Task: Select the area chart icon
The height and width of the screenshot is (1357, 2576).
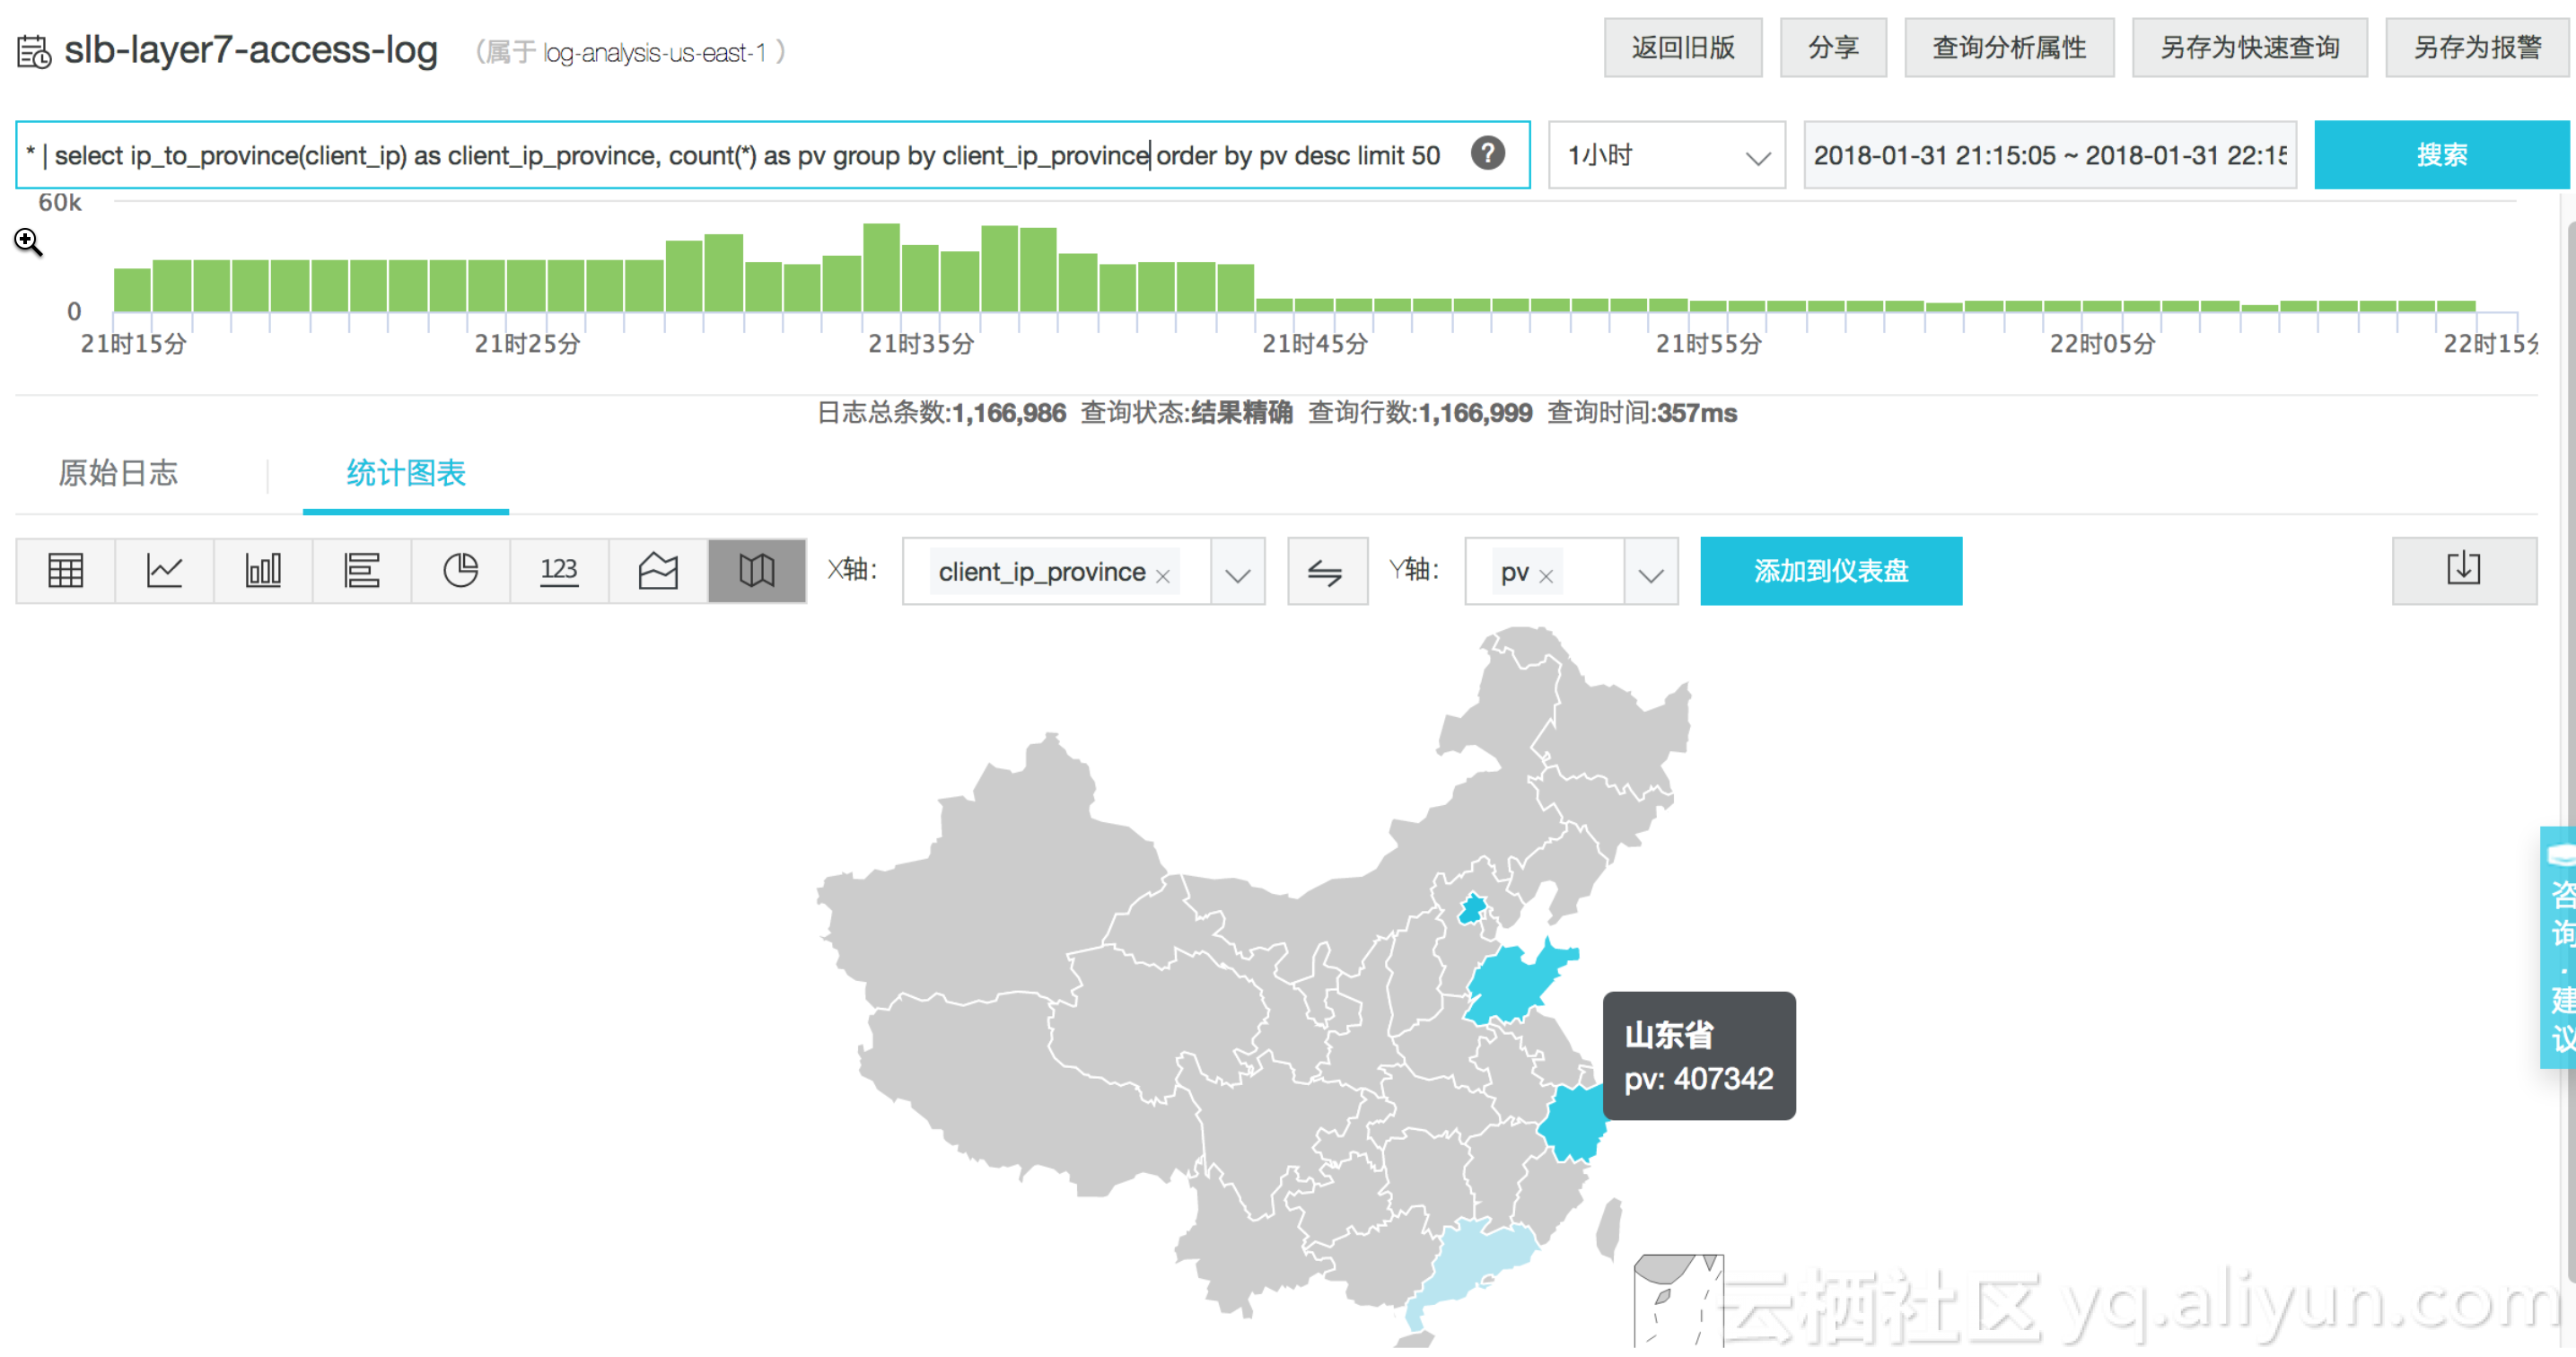Action: click(658, 571)
